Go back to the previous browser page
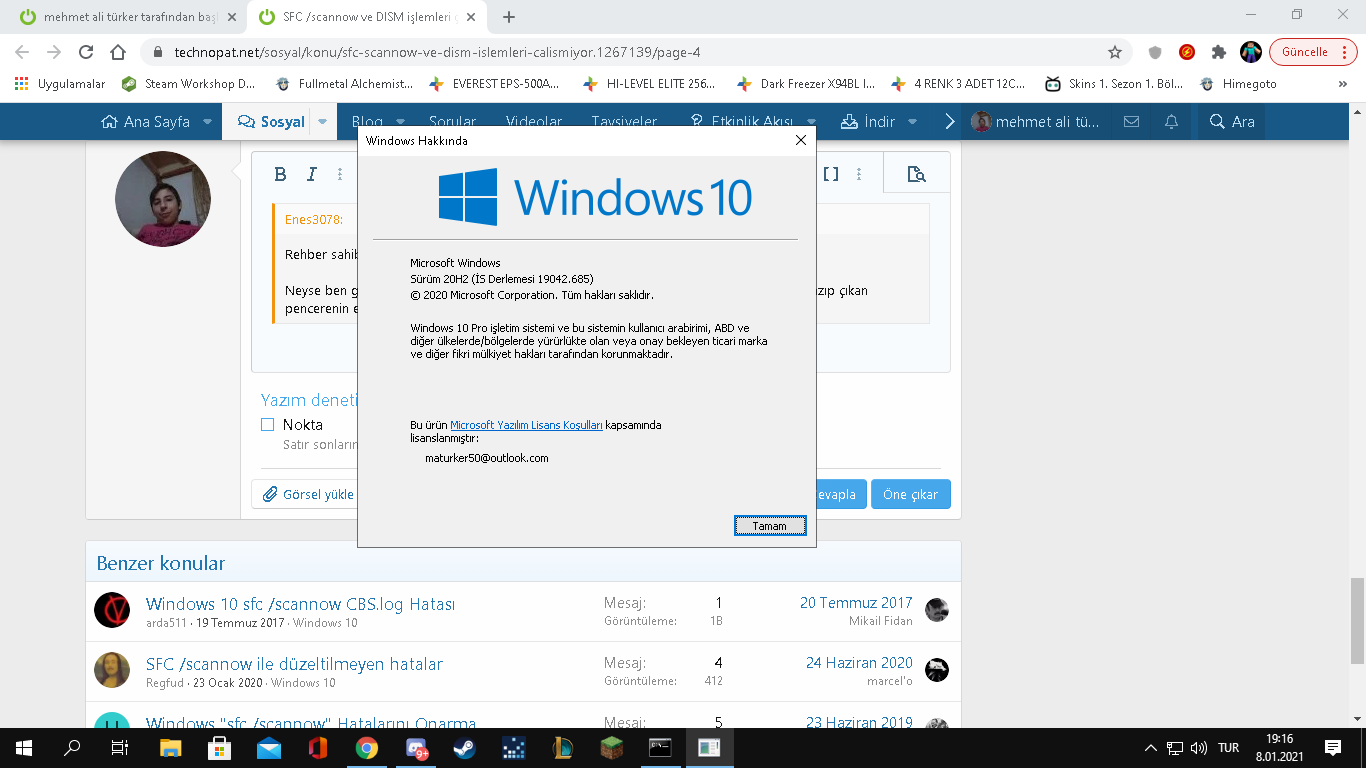The width and height of the screenshot is (1366, 768). [x=22, y=52]
